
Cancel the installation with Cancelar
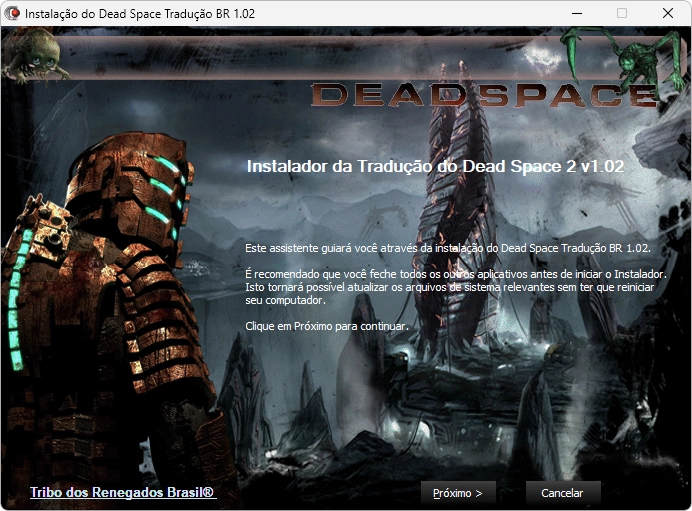pos(563,492)
